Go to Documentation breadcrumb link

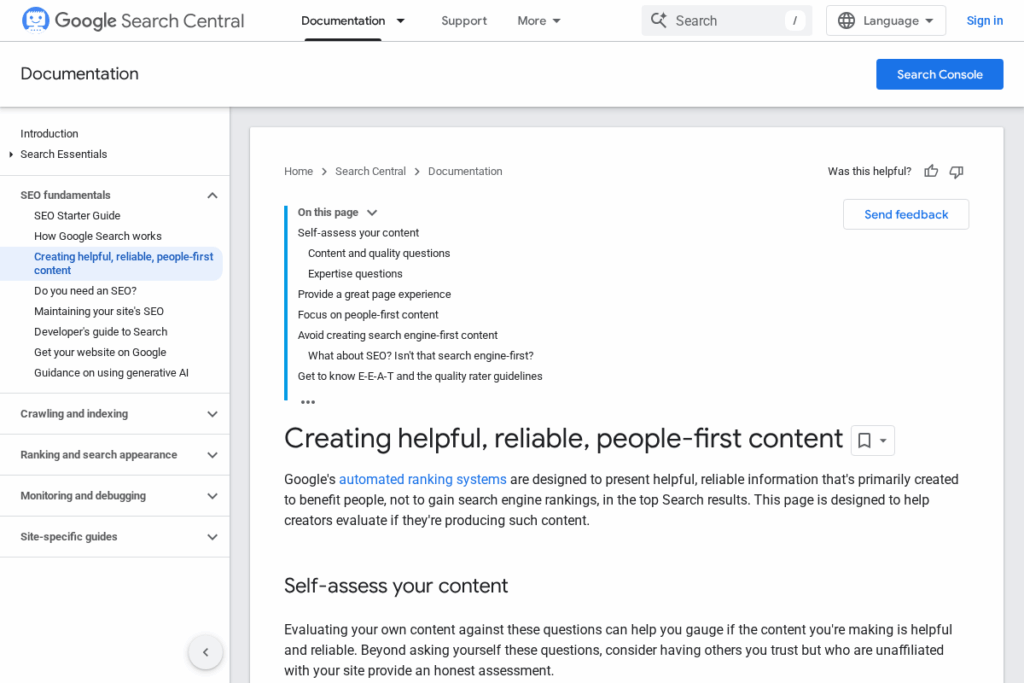pyautogui.click(x=465, y=171)
